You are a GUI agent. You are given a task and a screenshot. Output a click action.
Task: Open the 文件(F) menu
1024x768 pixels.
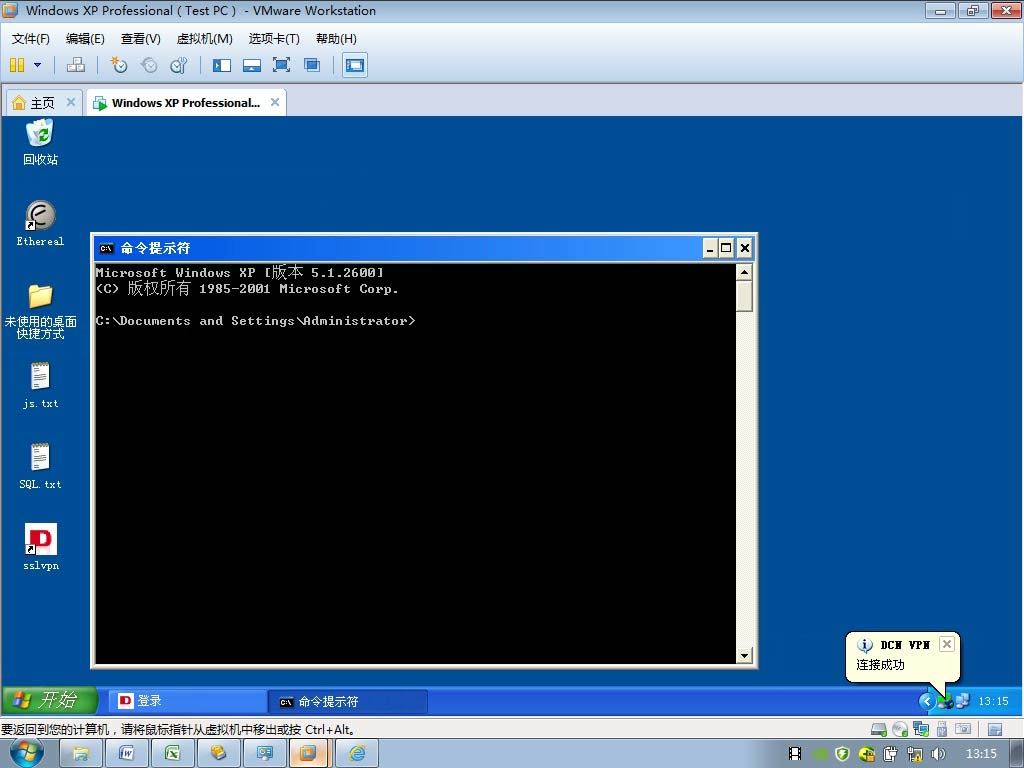pos(31,39)
